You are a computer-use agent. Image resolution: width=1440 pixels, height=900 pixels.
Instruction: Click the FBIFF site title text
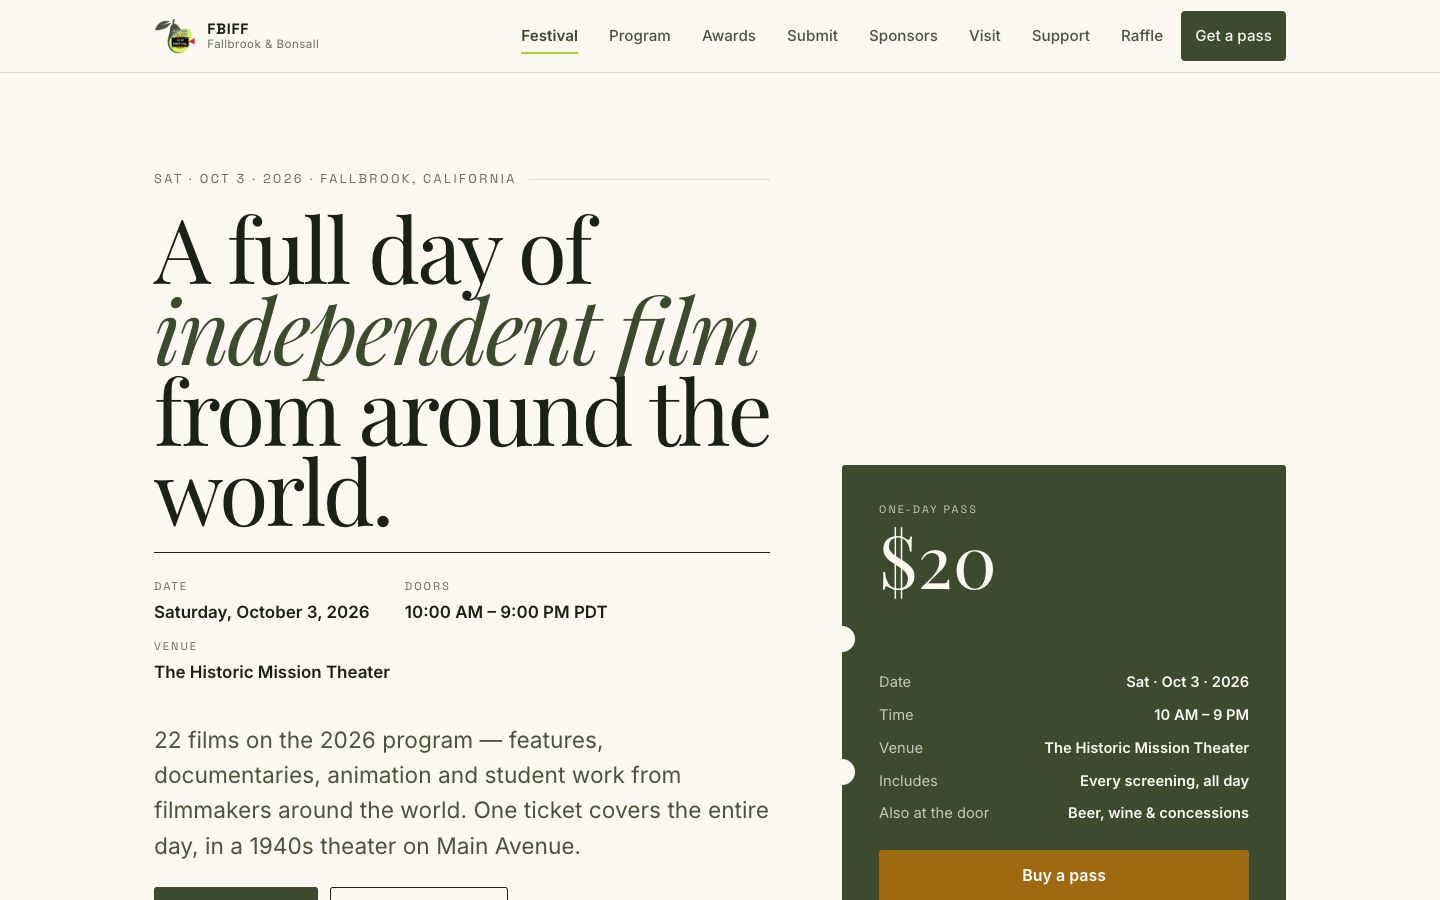[228, 29]
